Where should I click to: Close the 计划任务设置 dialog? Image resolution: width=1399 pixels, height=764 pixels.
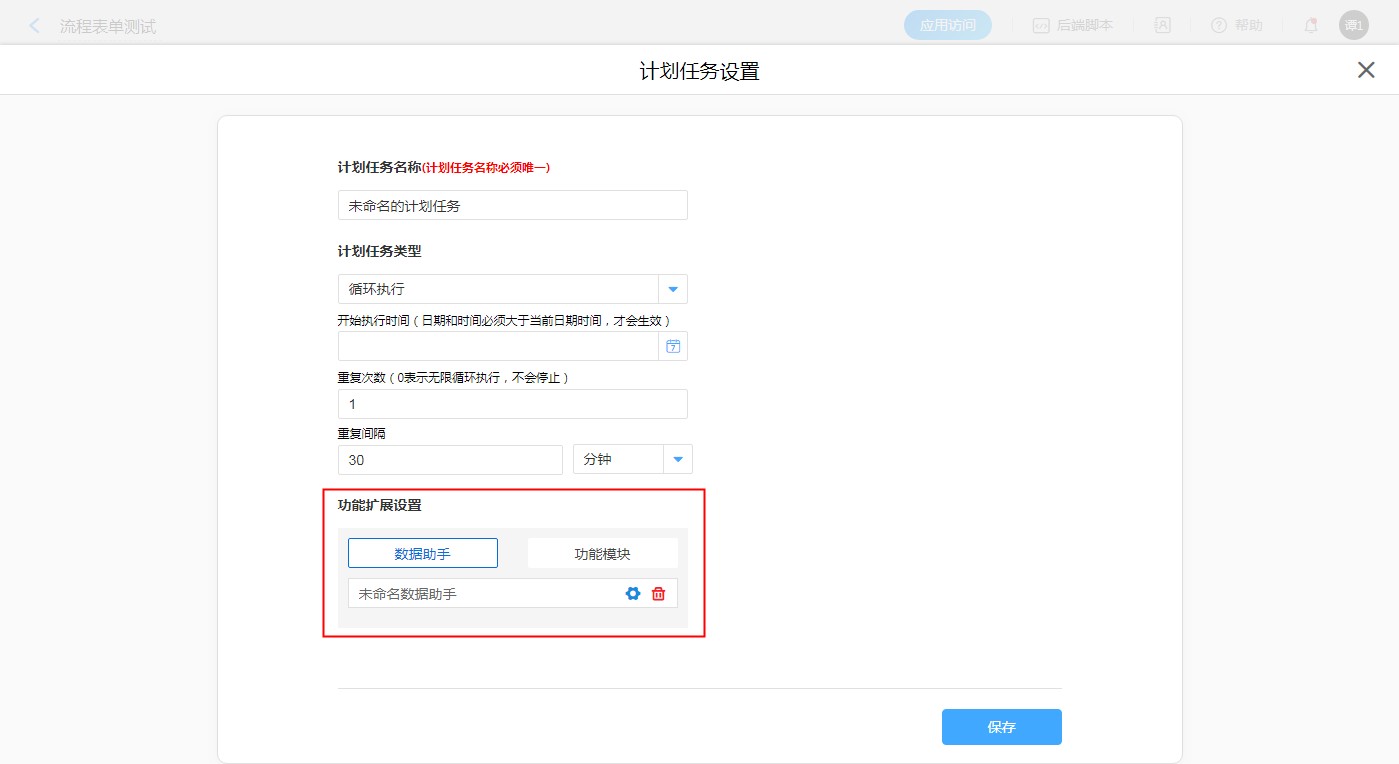[1366, 70]
